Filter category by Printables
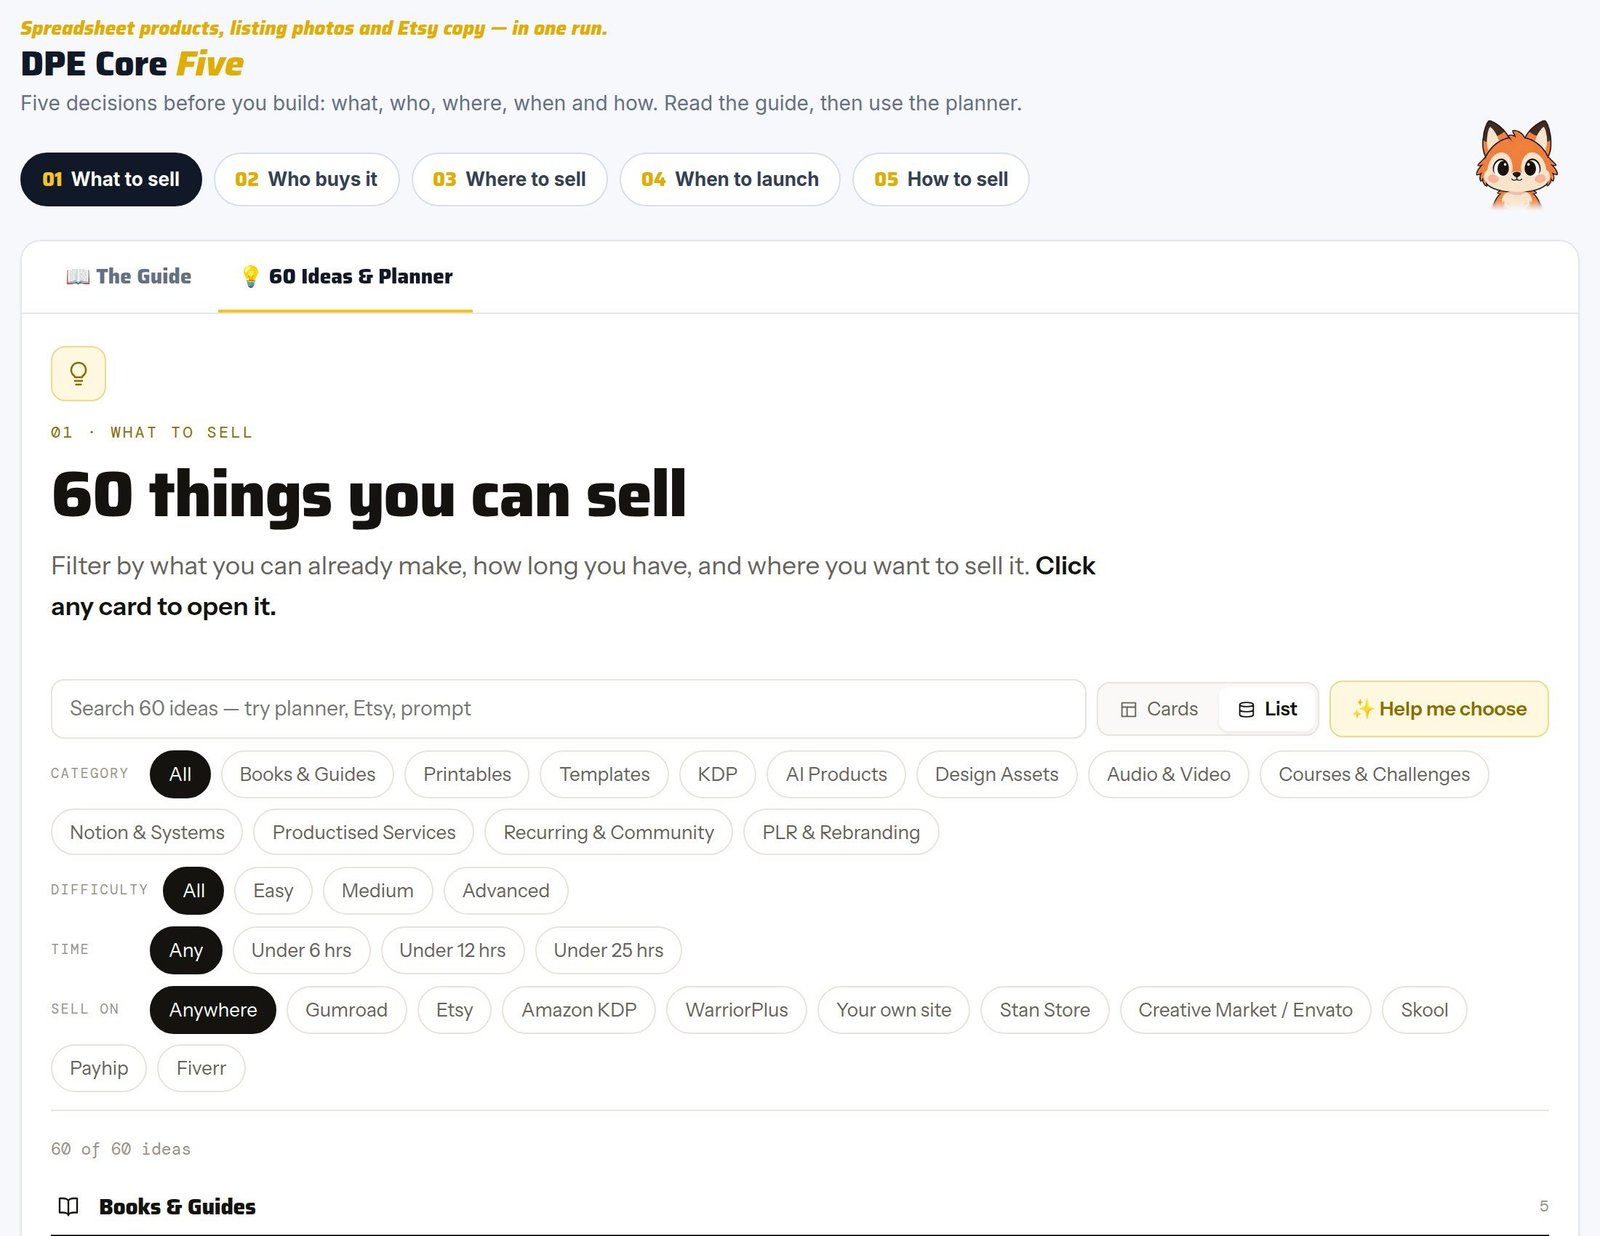The height and width of the screenshot is (1236, 1600). point(467,774)
